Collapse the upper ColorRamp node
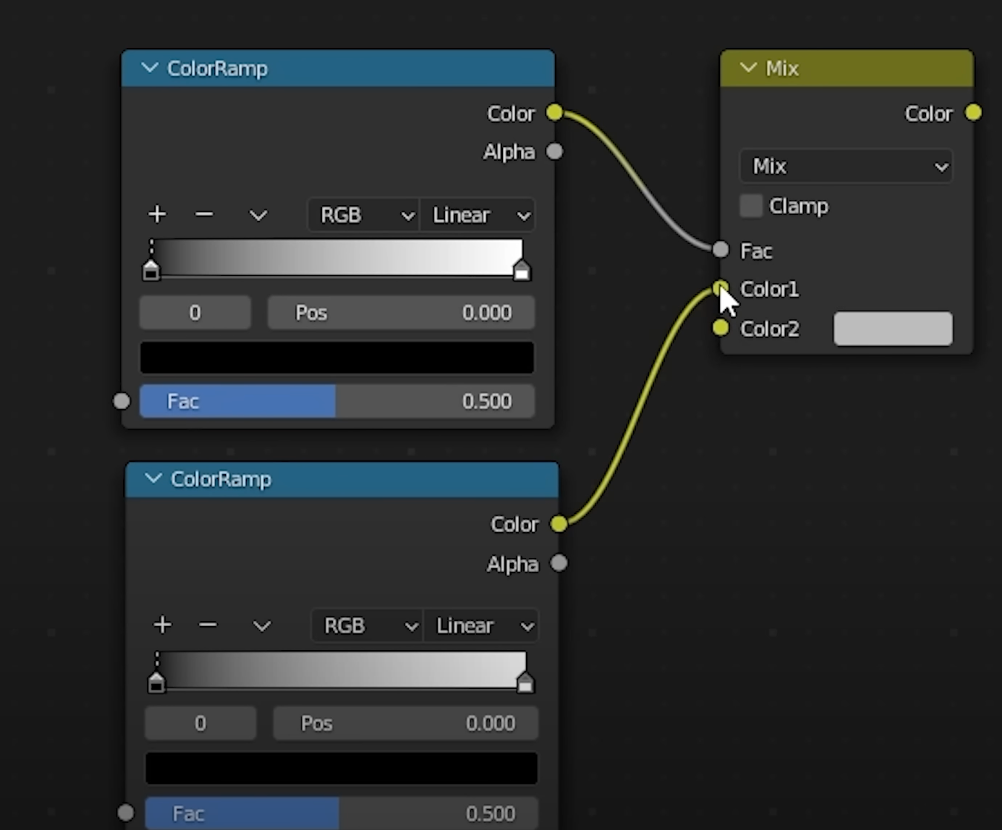Viewport: 1002px width, 830px height. [150, 68]
